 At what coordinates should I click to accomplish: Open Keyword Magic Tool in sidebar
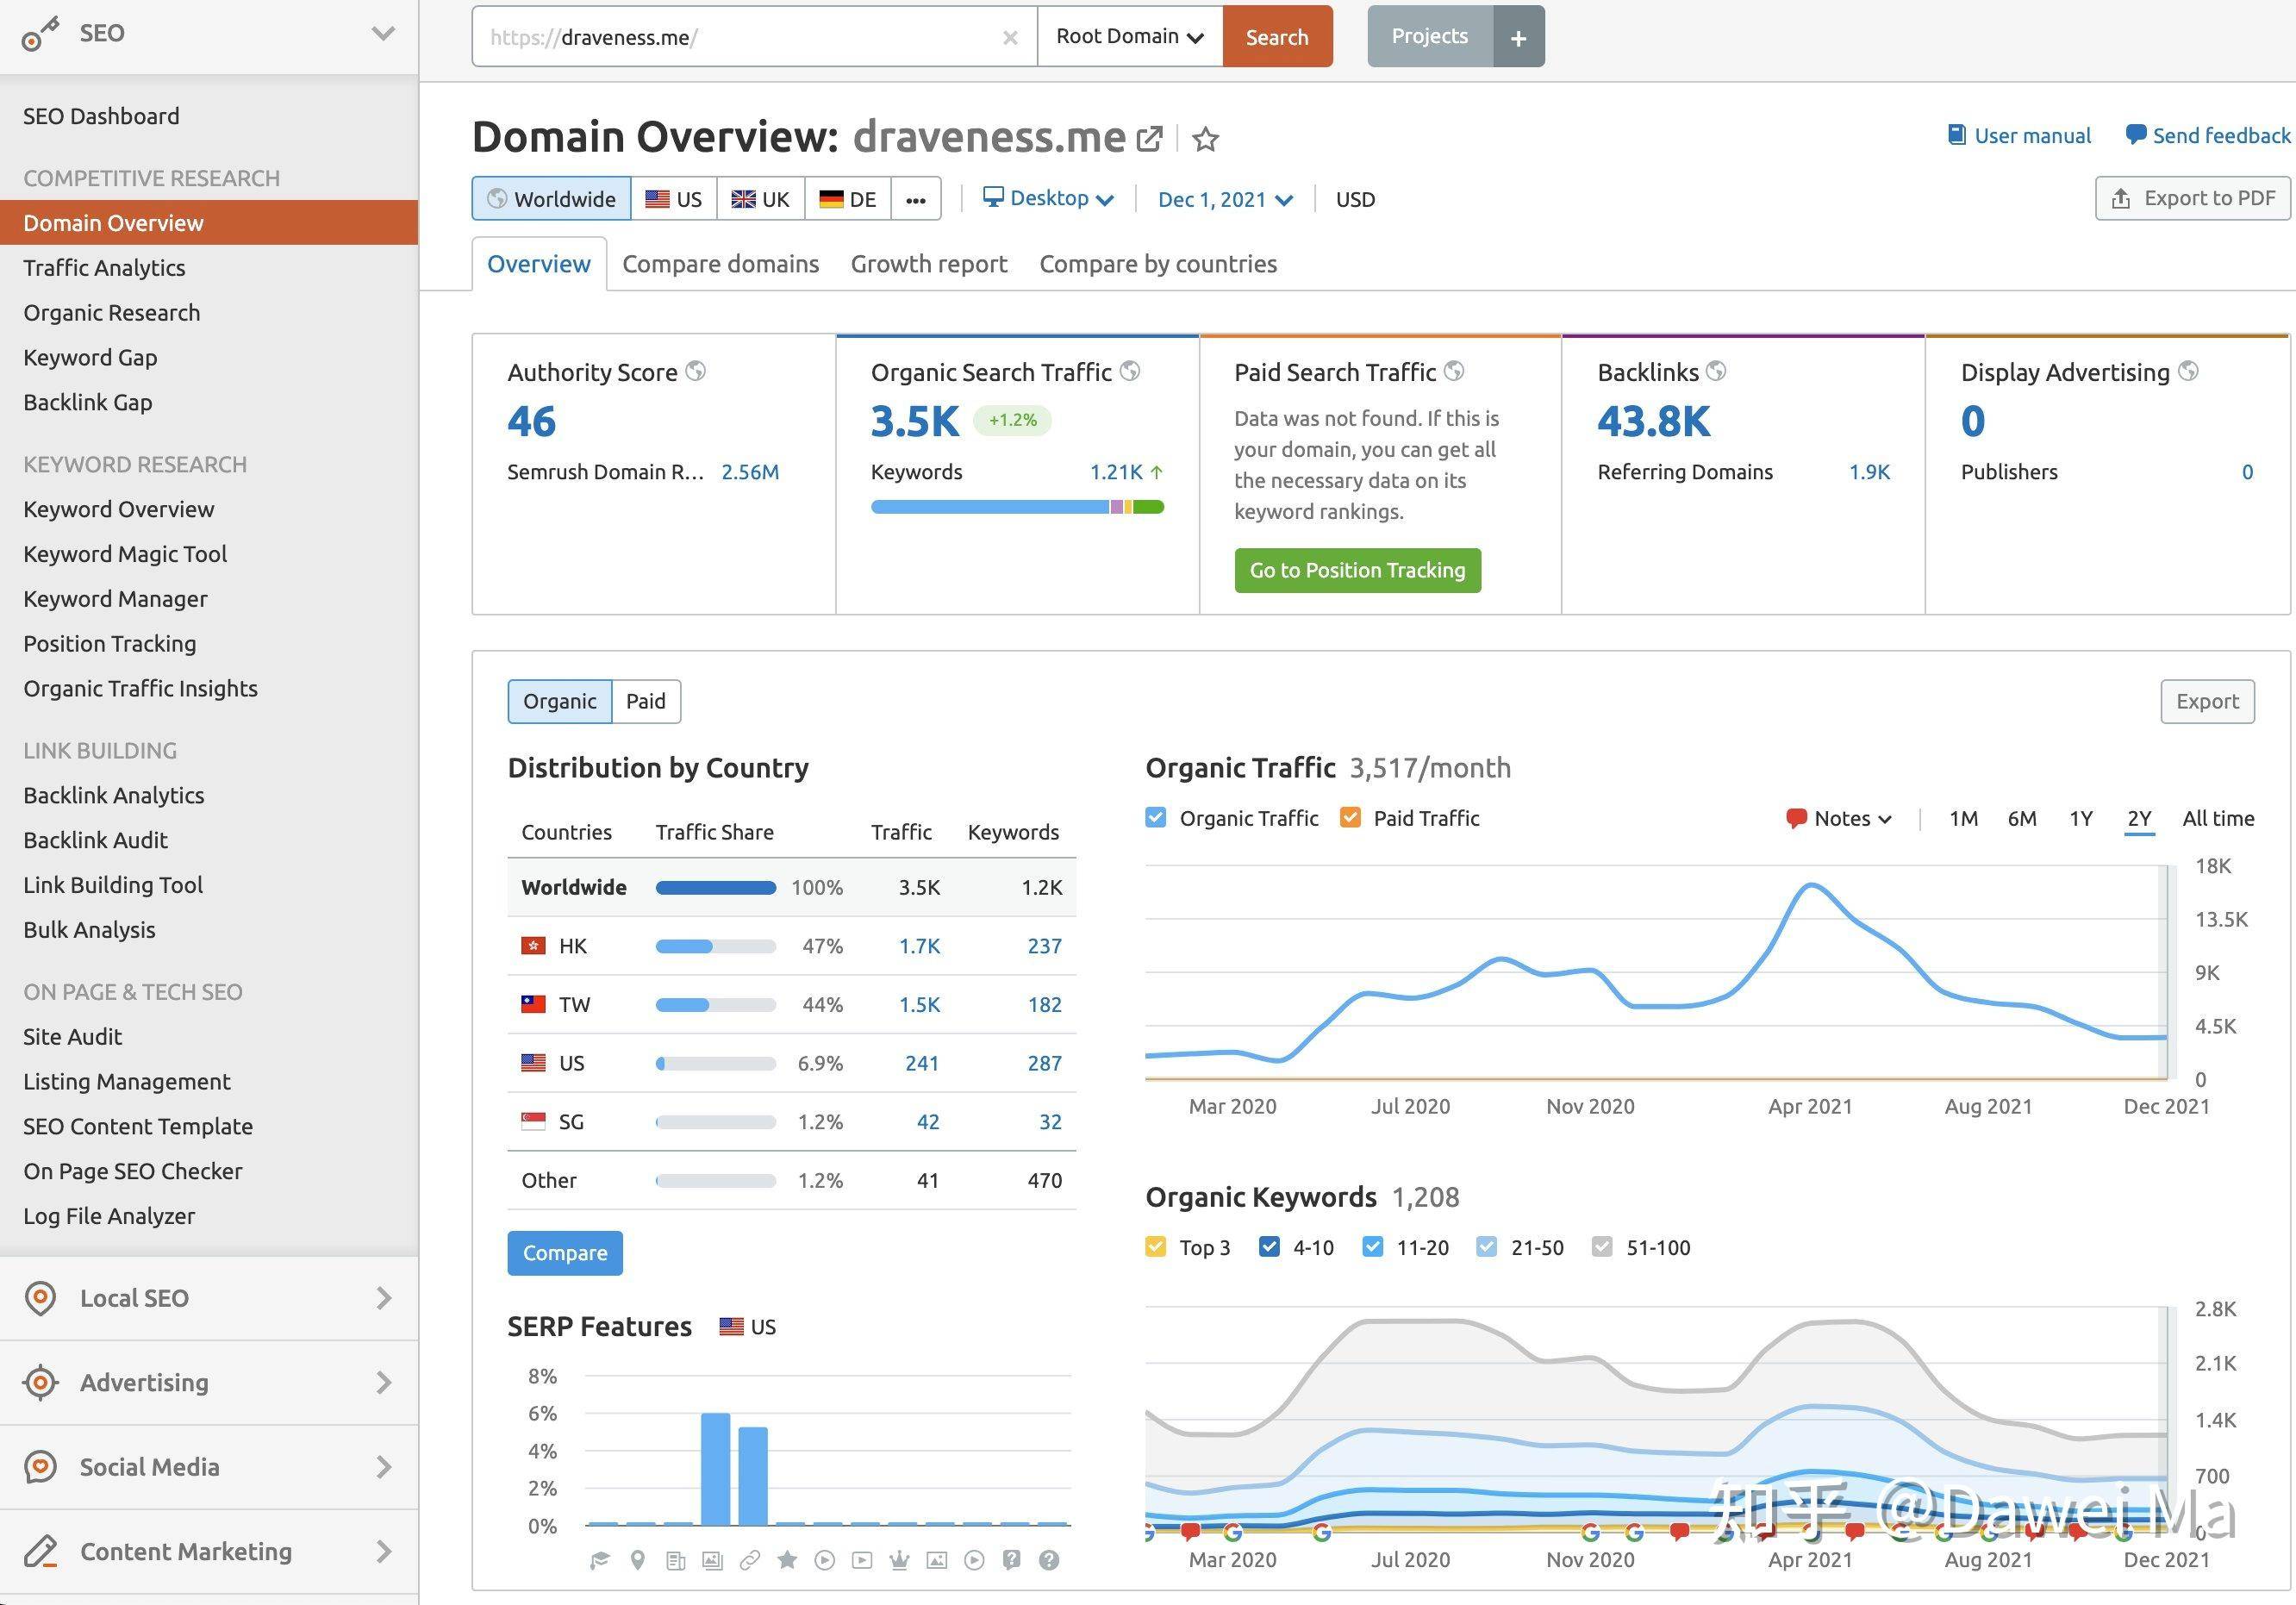click(125, 554)
